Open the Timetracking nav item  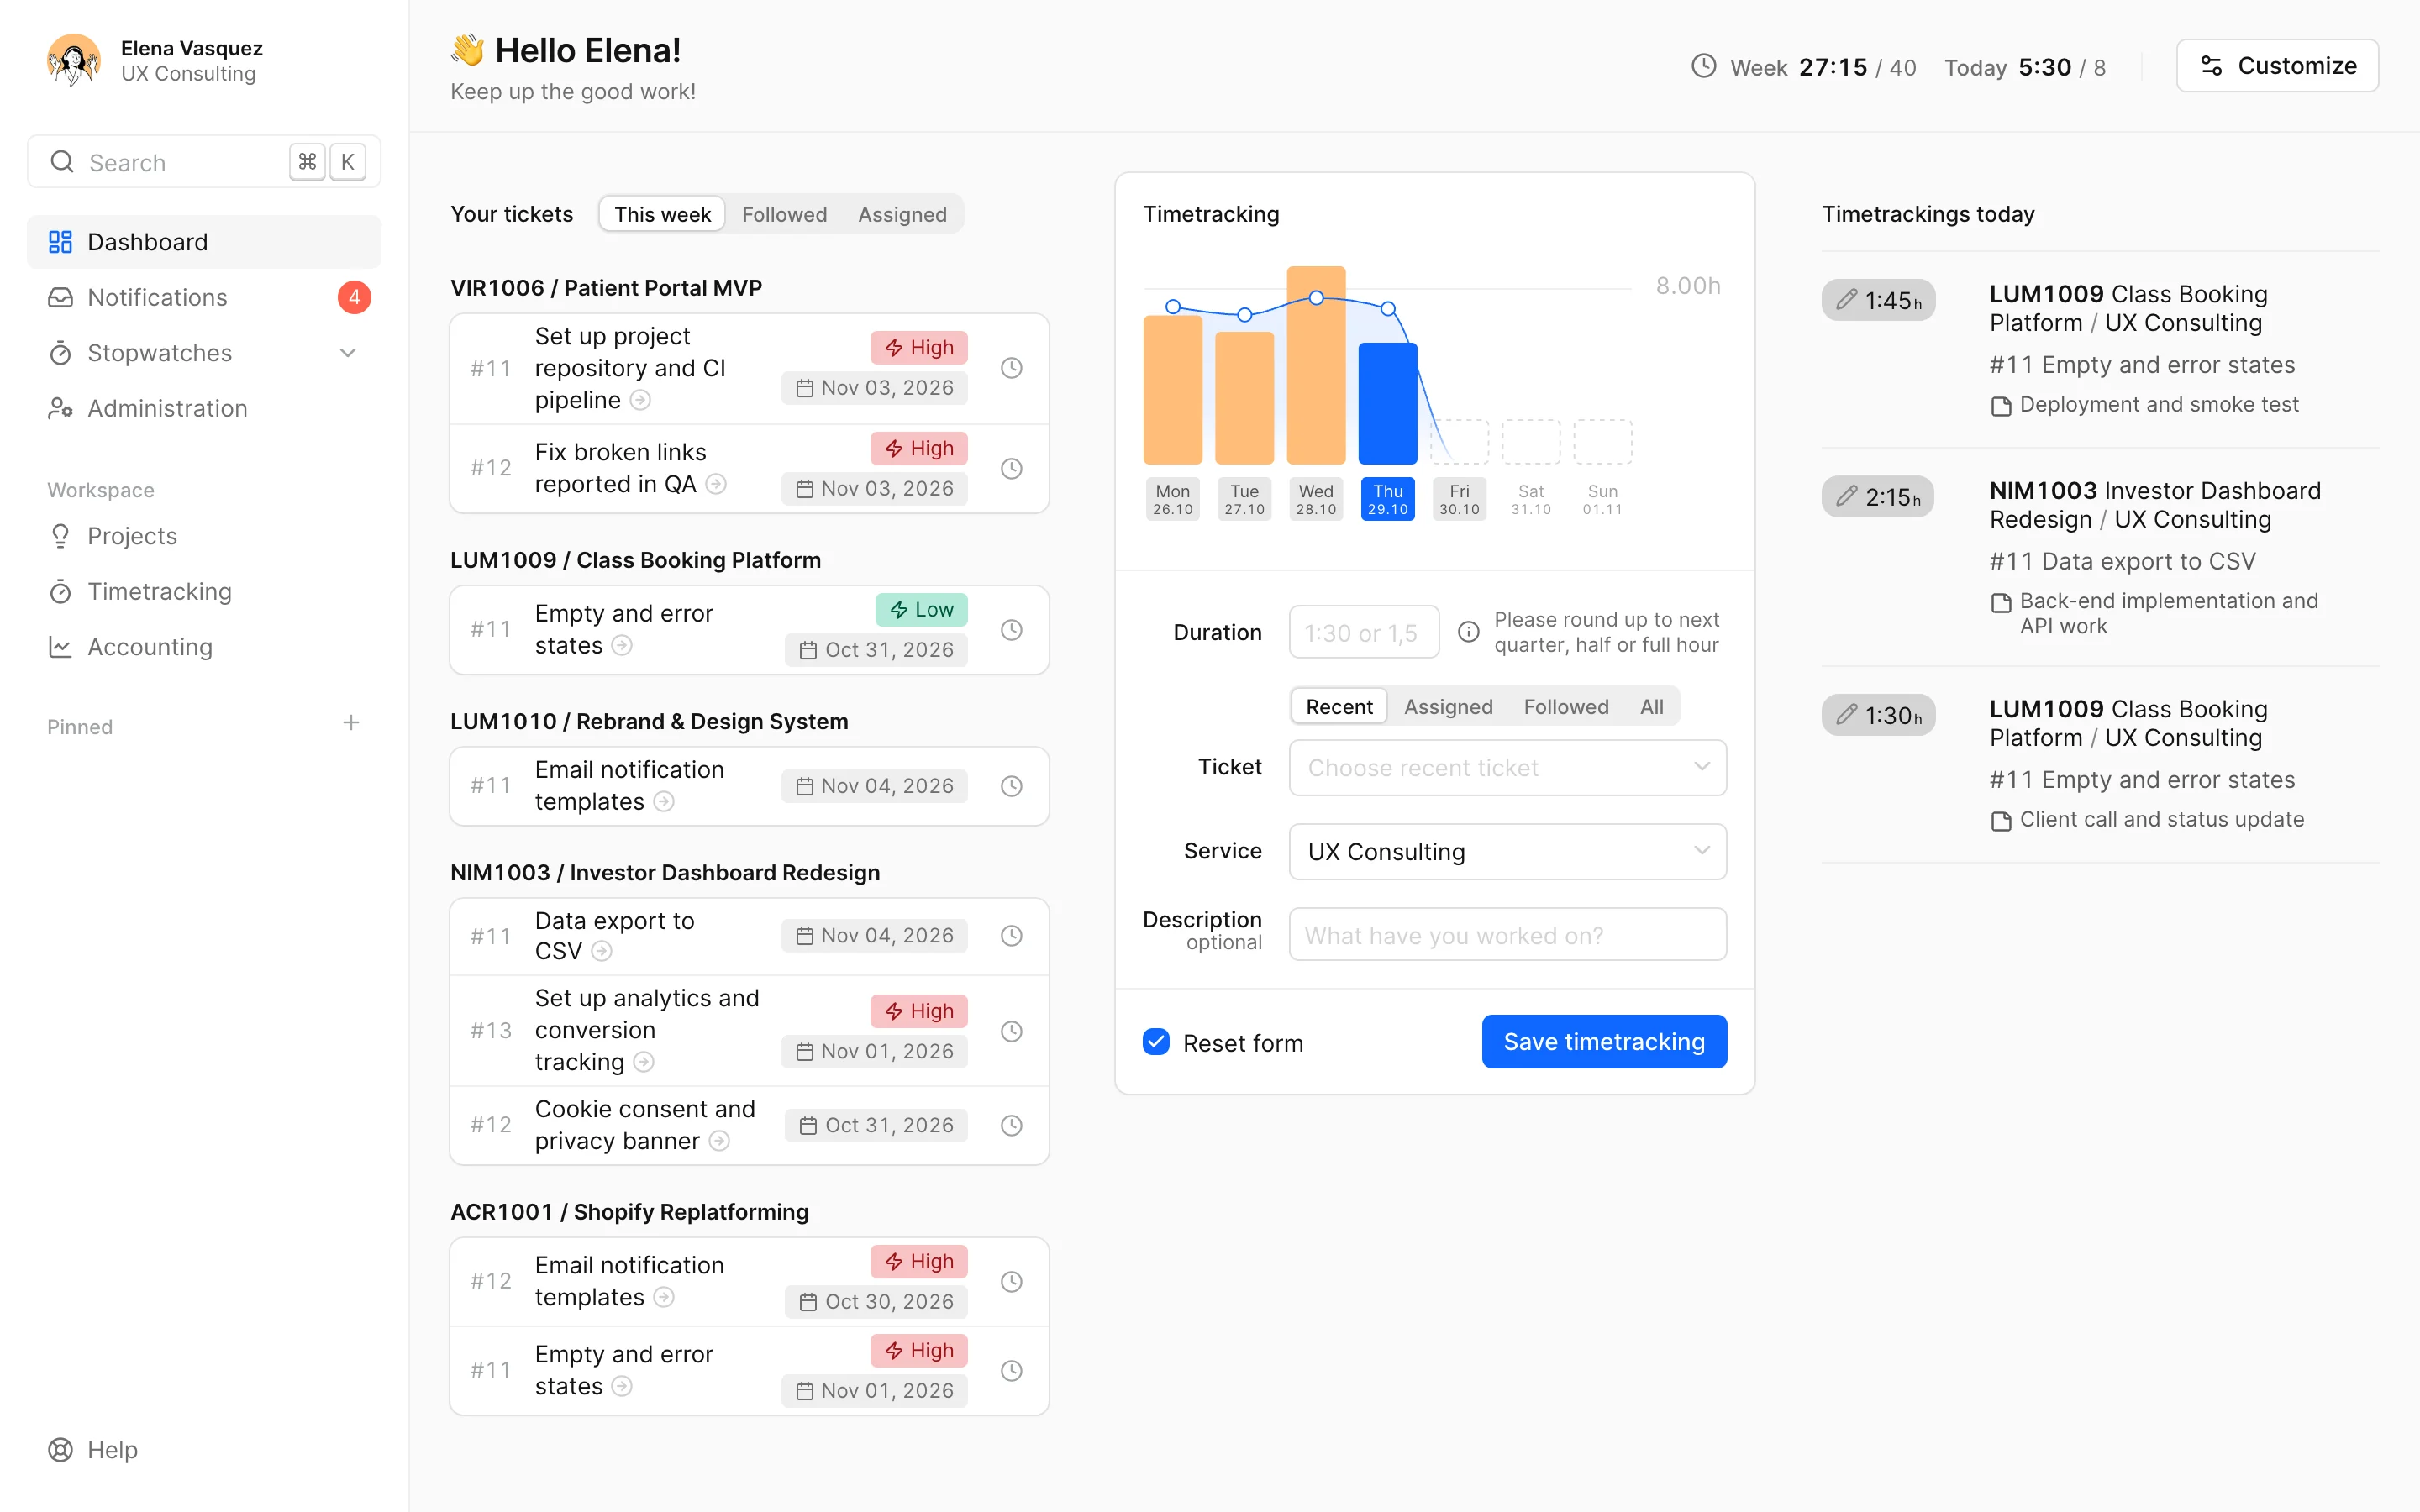click(x=204, y=592)
